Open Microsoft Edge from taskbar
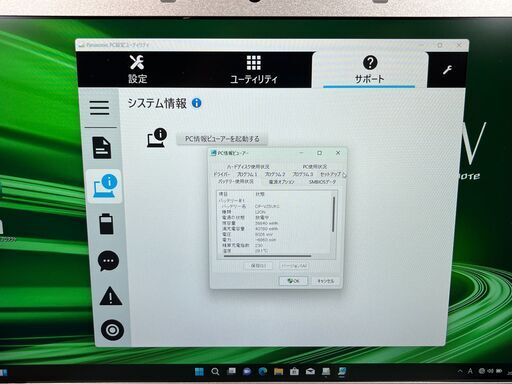 (263, 371)
